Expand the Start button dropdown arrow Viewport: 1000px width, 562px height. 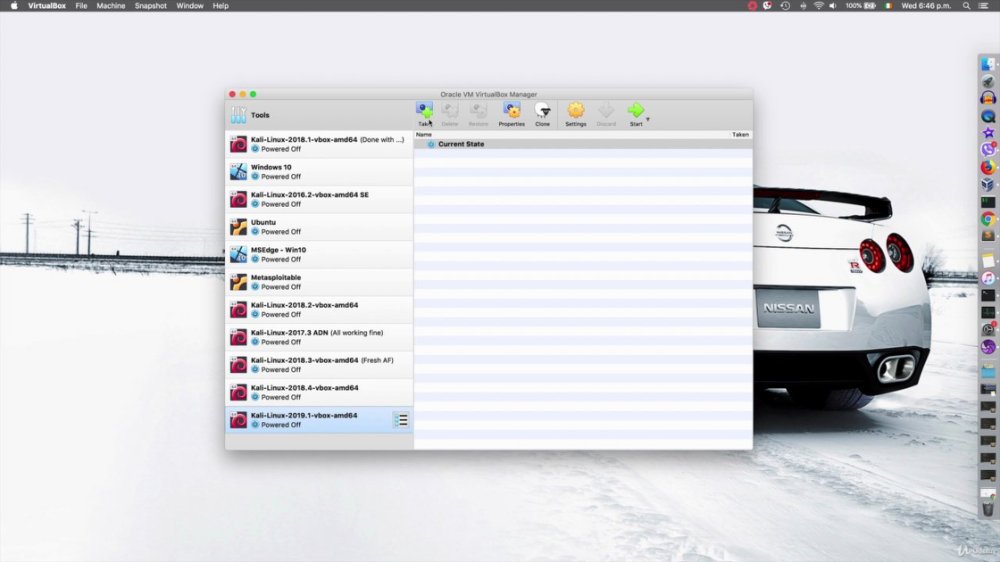648,119
